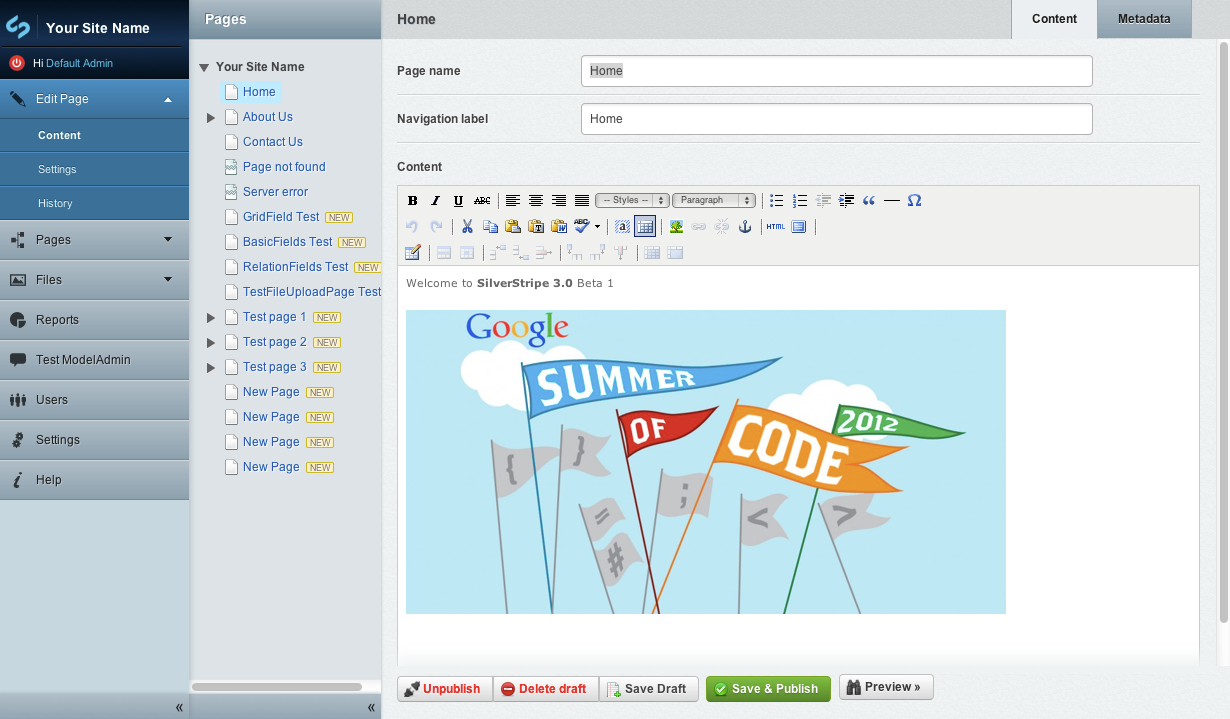Open History in the Edit Page menu
This screenshot has height=719, width=1230.
[x=55, y=203]
